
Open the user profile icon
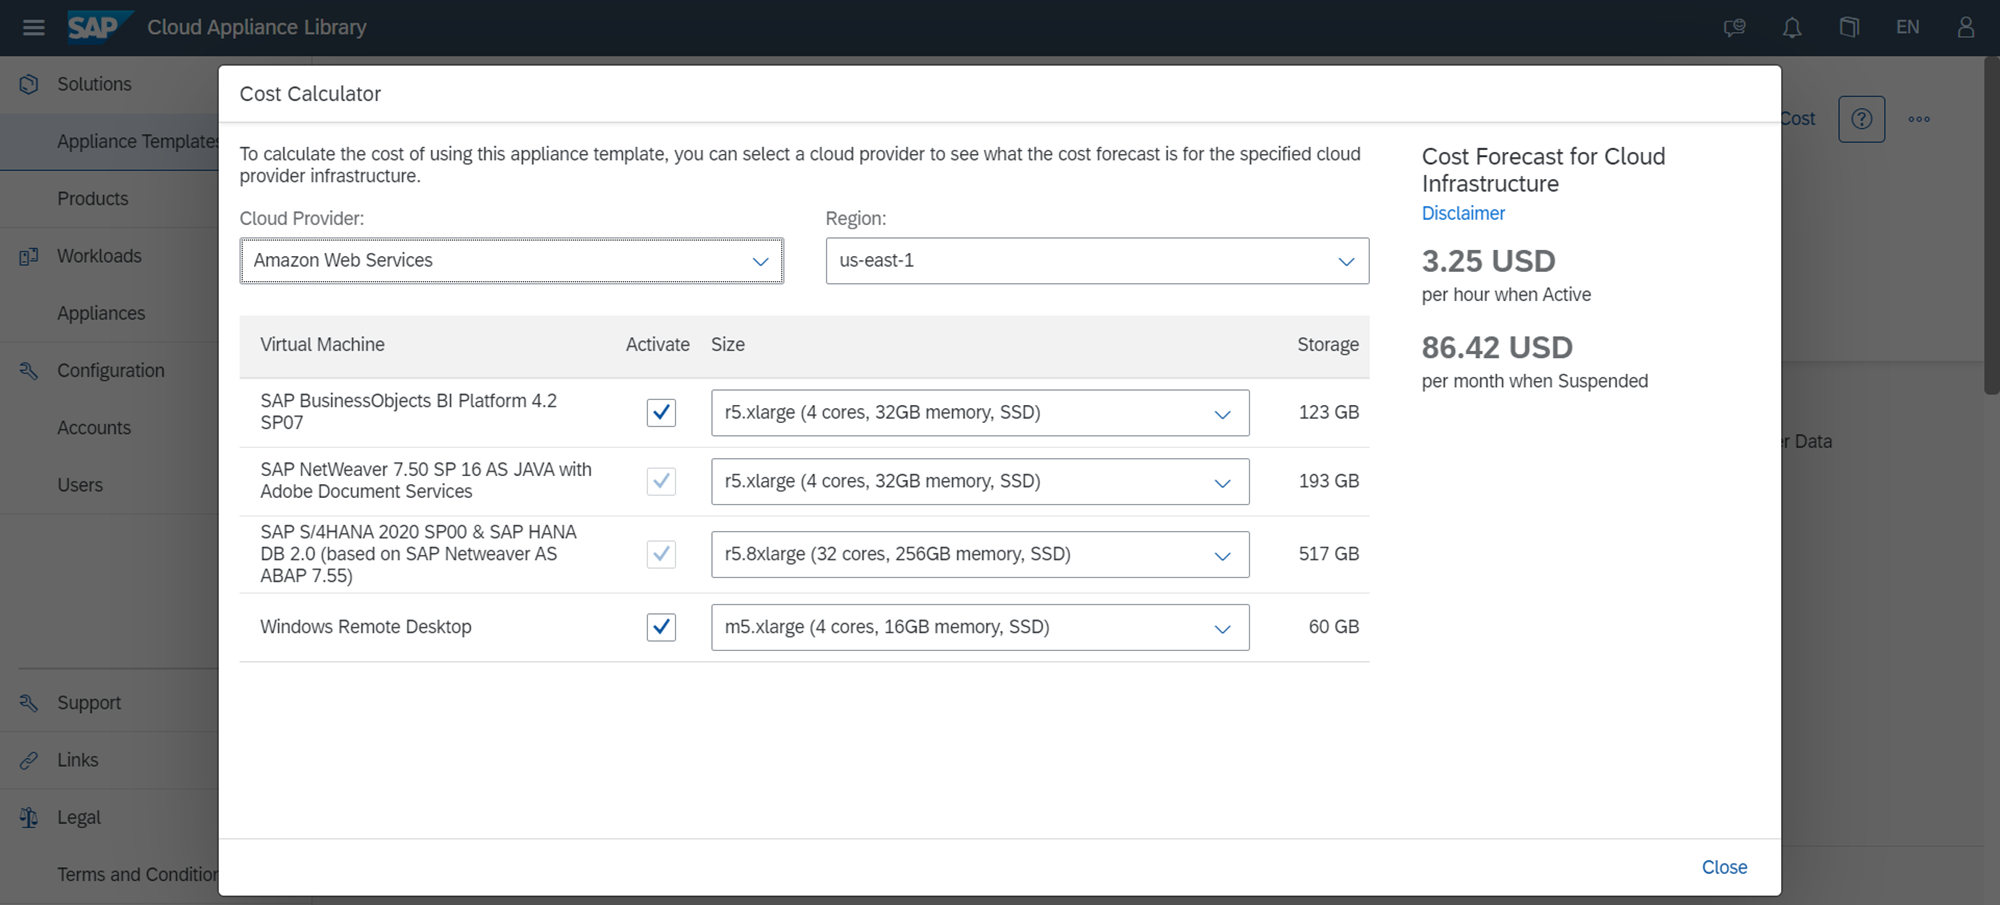1965,27
